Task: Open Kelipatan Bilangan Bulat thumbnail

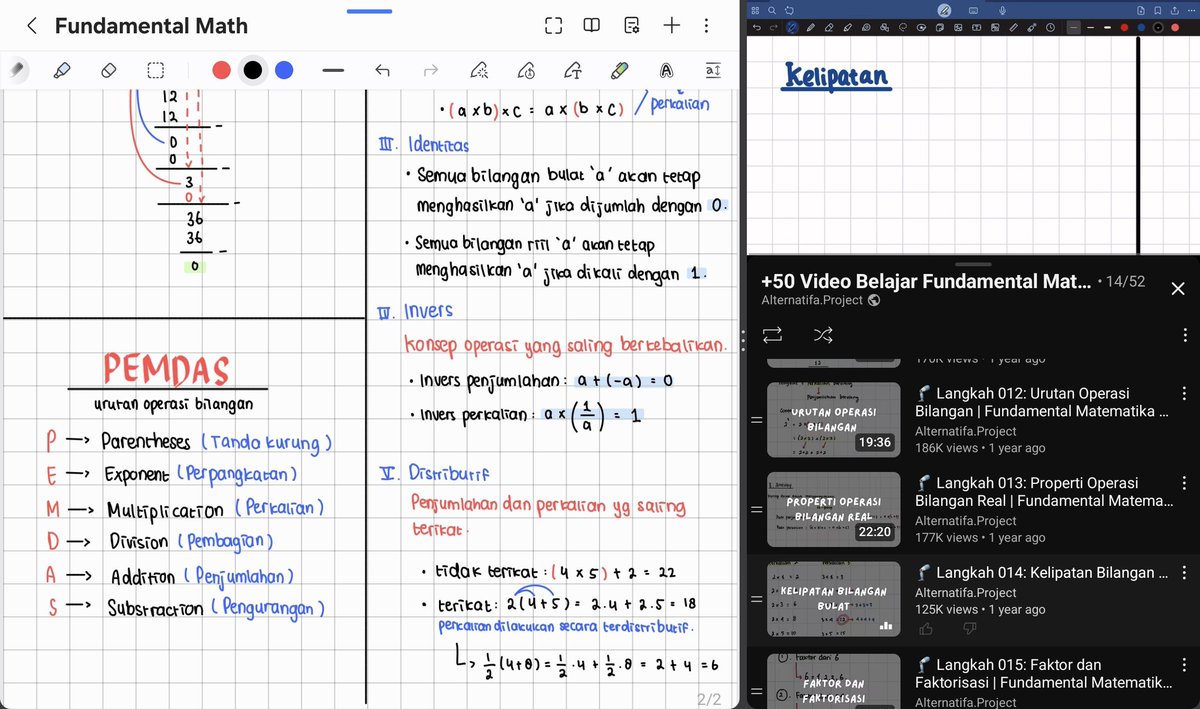Action: (833, 599)
